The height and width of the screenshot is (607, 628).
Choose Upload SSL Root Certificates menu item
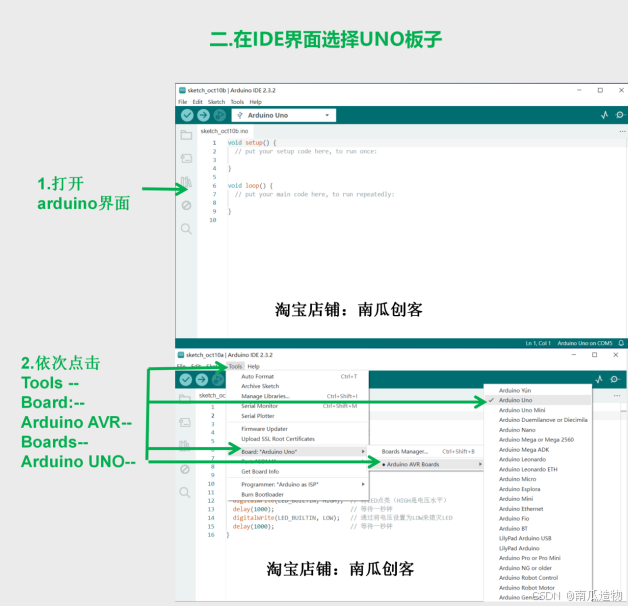point(297,439)
